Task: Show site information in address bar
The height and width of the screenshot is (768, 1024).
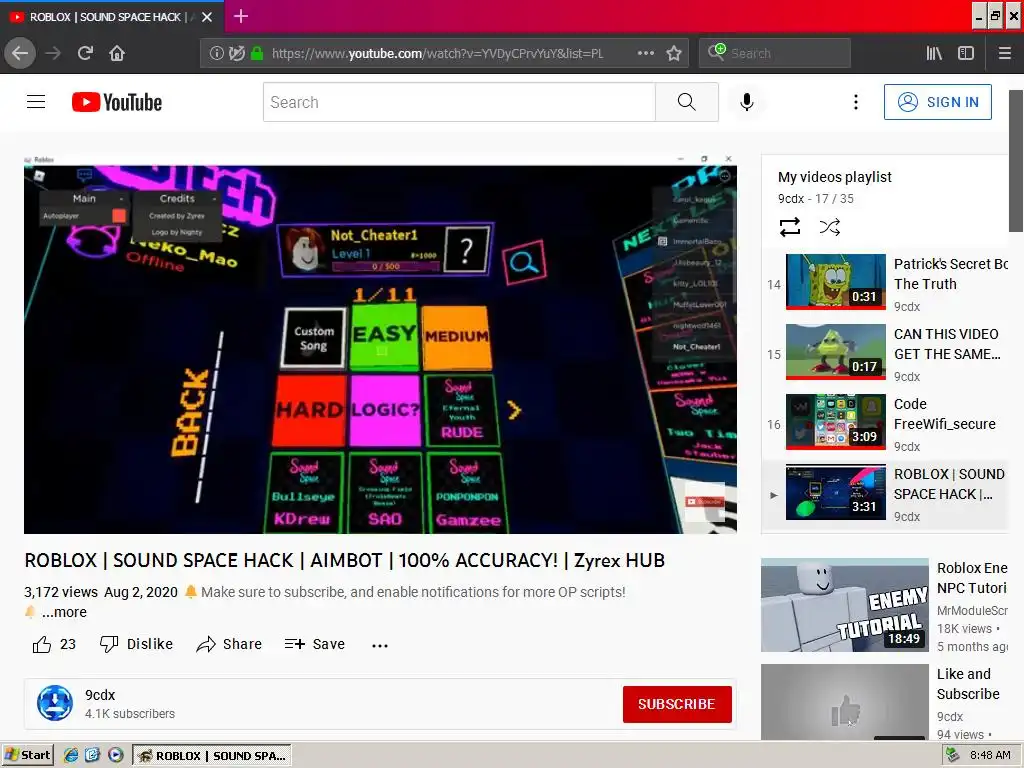Action: point(217,53)
